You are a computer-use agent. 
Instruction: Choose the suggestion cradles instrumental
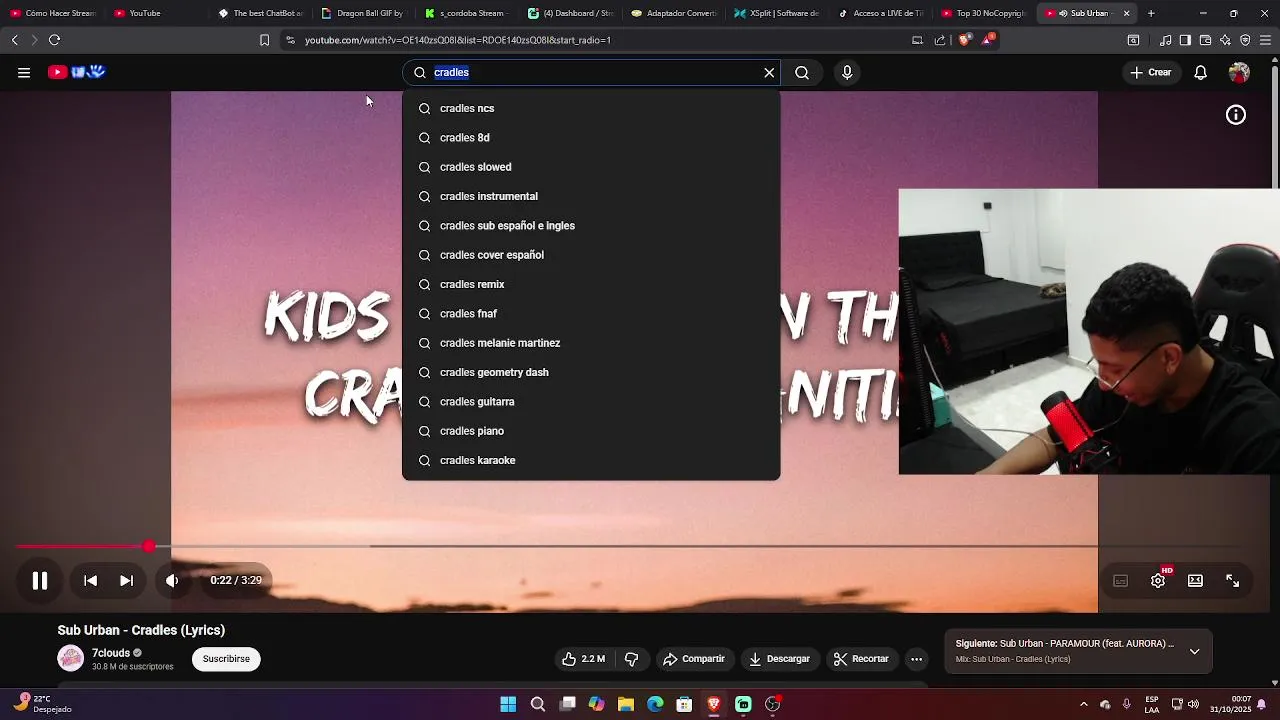[x=591, y=196]
